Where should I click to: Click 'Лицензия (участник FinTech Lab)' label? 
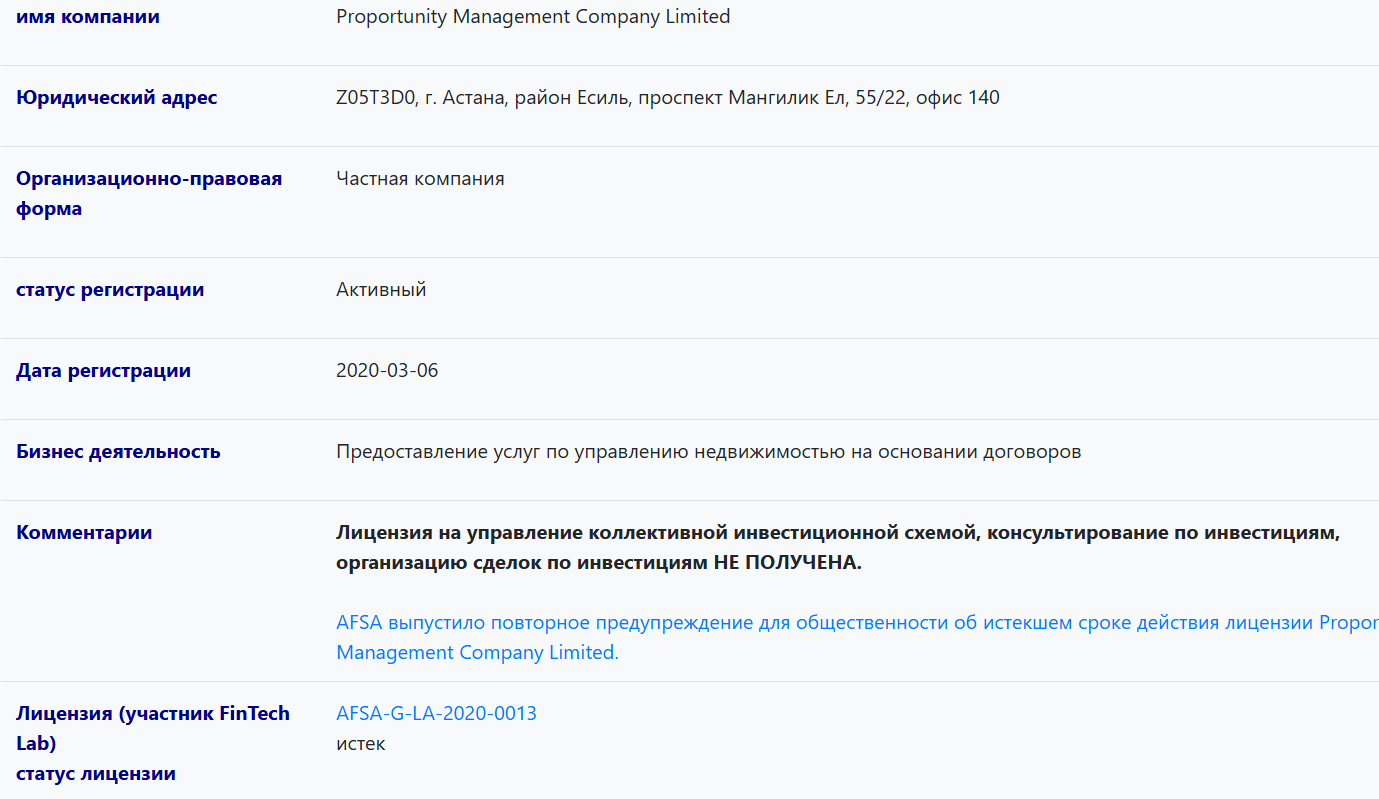153,728
